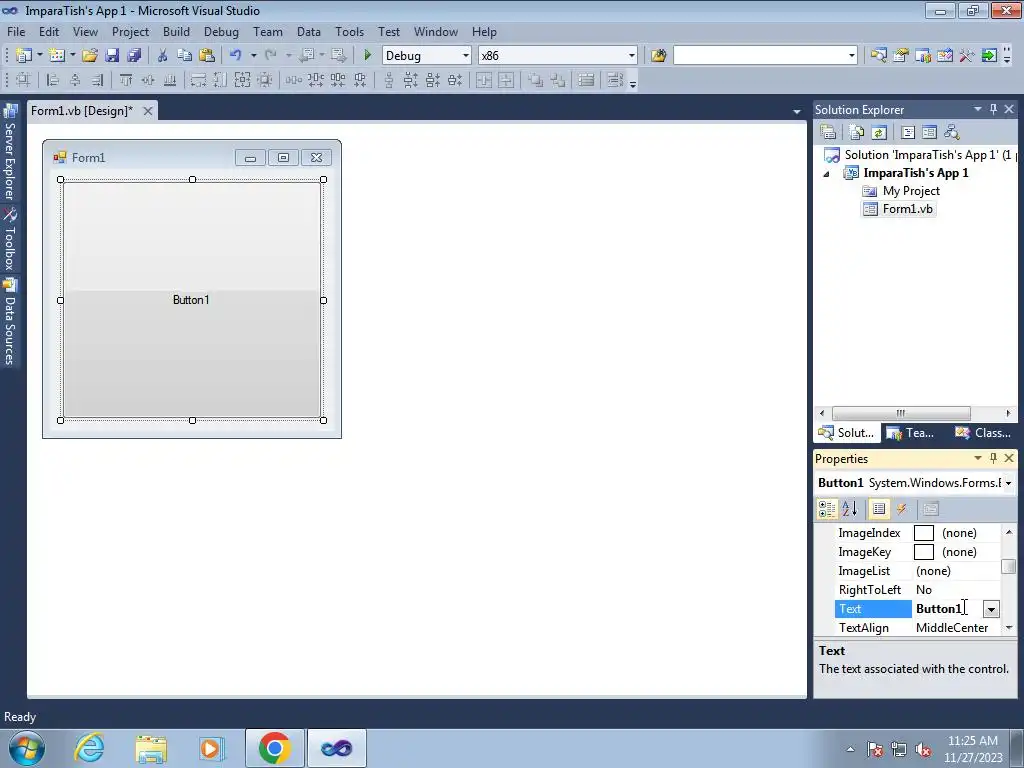Screen dimensions: 1024x768
Task: Open New Project icon dropdown arrow
Action: pos(40,56)
